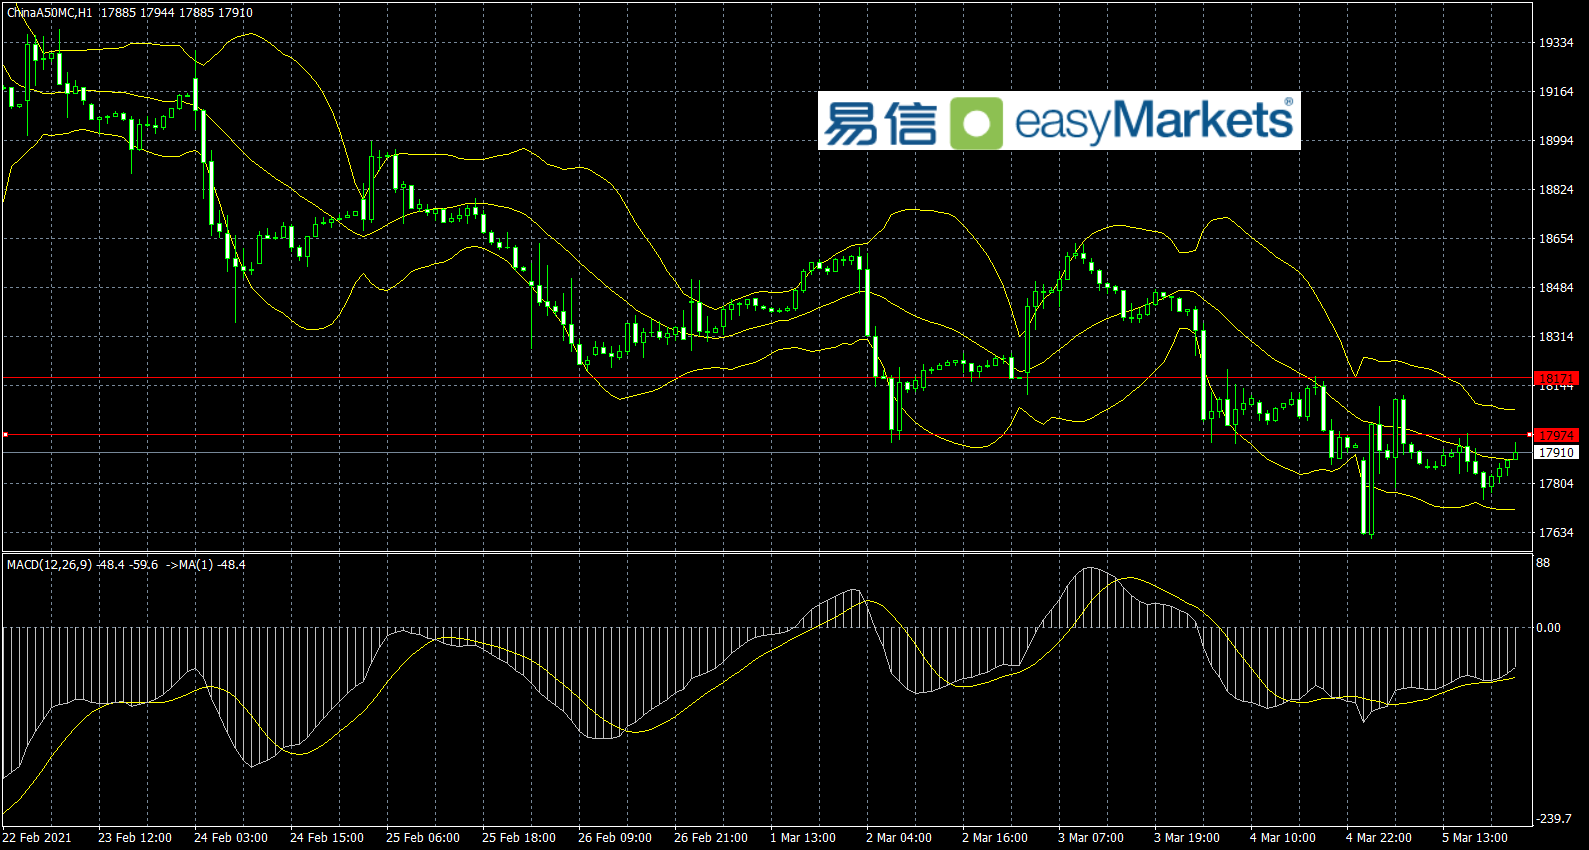Click the 3 Mar 07:00 time label

(x=1091, y=838)
